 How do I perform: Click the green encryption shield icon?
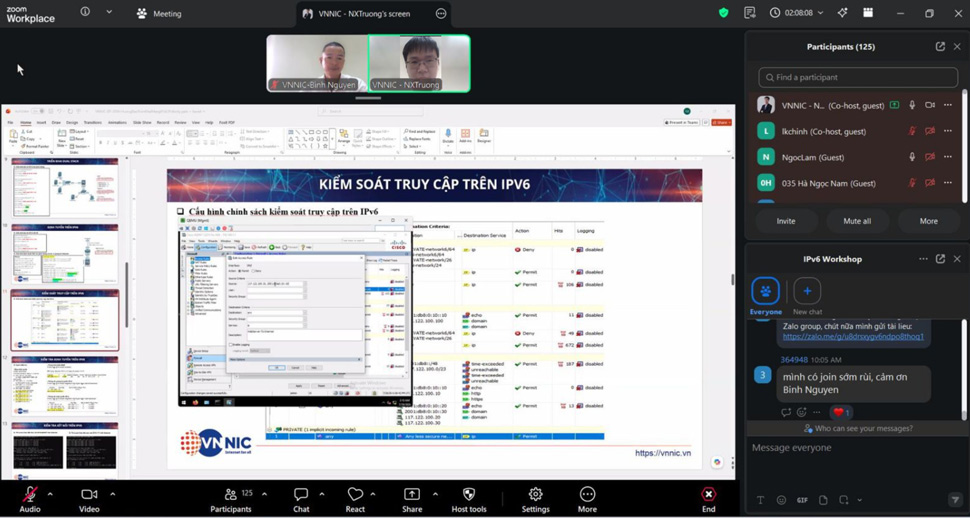[x=723, y=13]
